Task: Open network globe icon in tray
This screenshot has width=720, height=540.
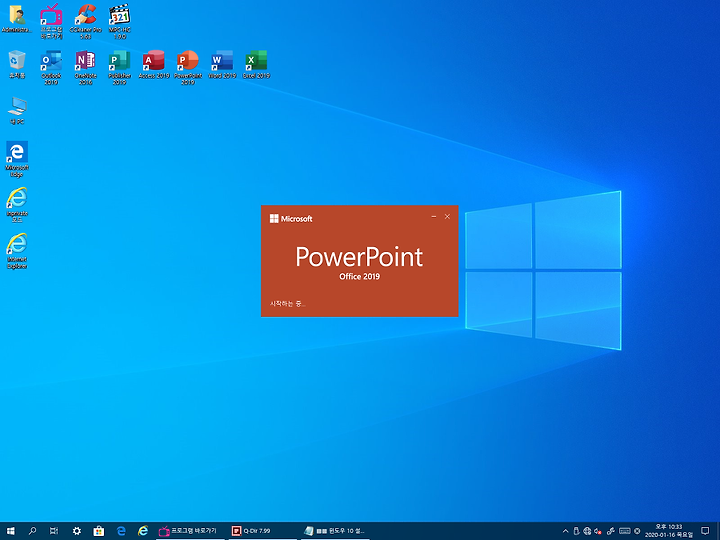Action: pyautogui.click(x=587, y=531)
